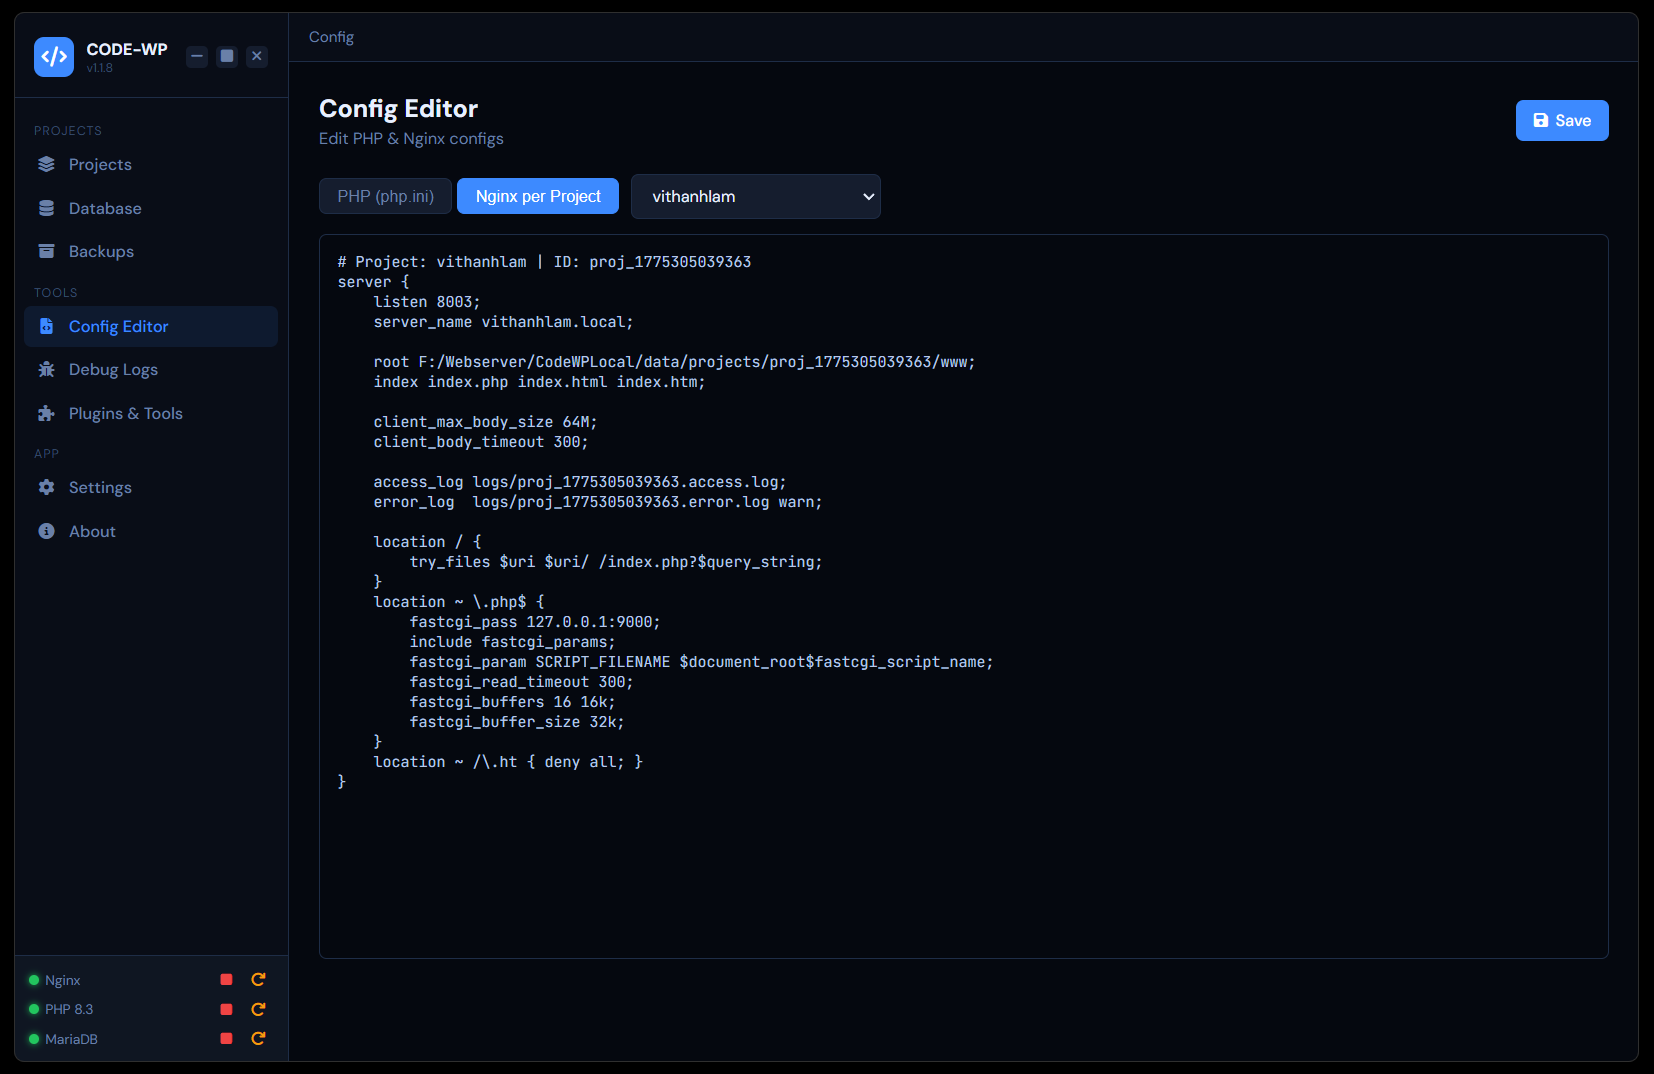The image size is (1654, 1074).
Task: Go to the Projects page
Action: (x=100, y=165)
